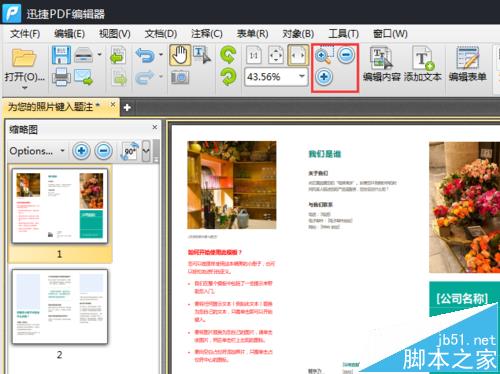
Task: Set zoom to actual size 1:1
Action: (x=254, y=55)
